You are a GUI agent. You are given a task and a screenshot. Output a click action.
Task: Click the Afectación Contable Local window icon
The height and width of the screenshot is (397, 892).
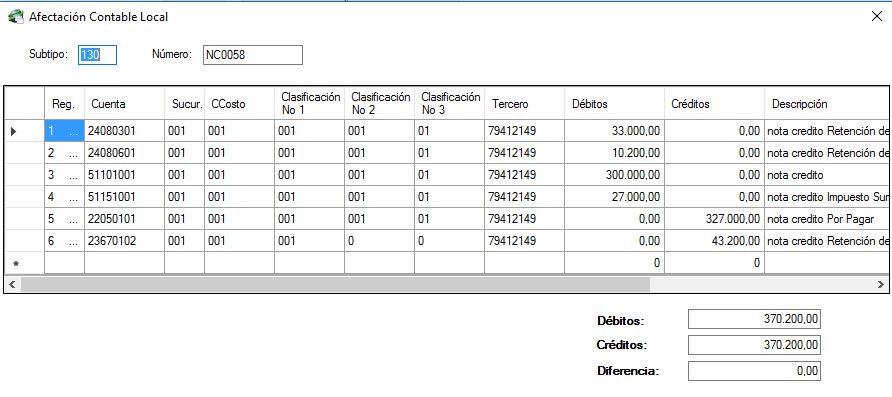pos(15,16)
